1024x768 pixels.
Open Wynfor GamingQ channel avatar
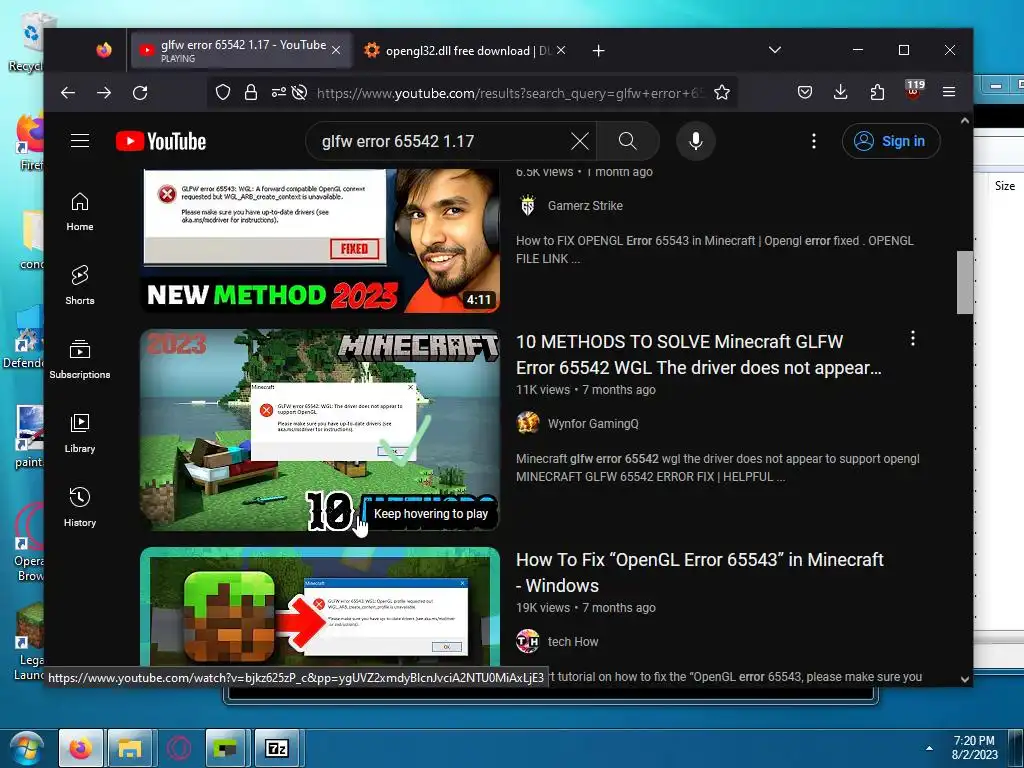pyautogui.click(x=528, y=423)
